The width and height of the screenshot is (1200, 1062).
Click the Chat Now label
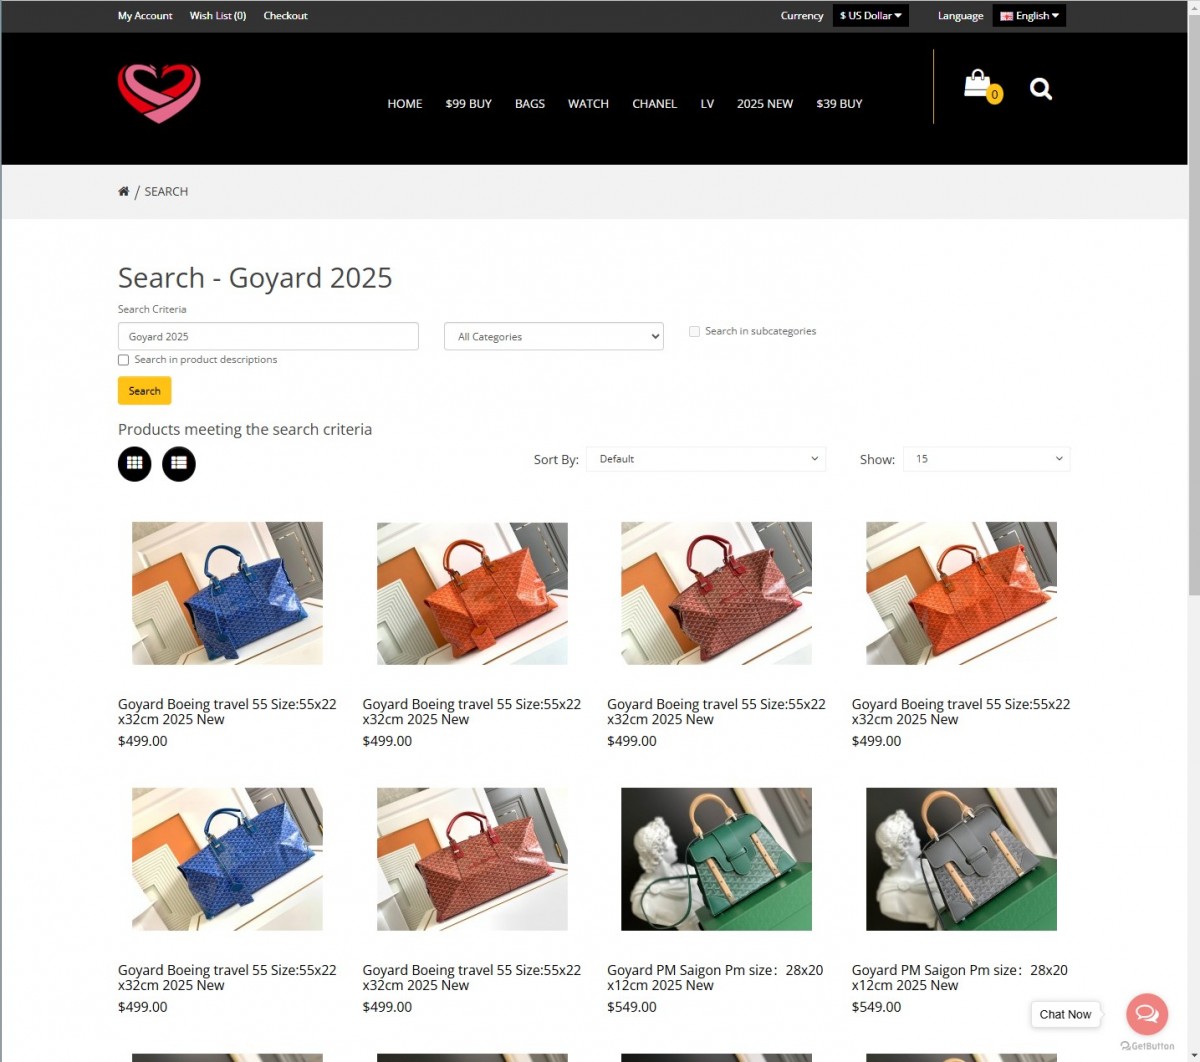1065,1014
